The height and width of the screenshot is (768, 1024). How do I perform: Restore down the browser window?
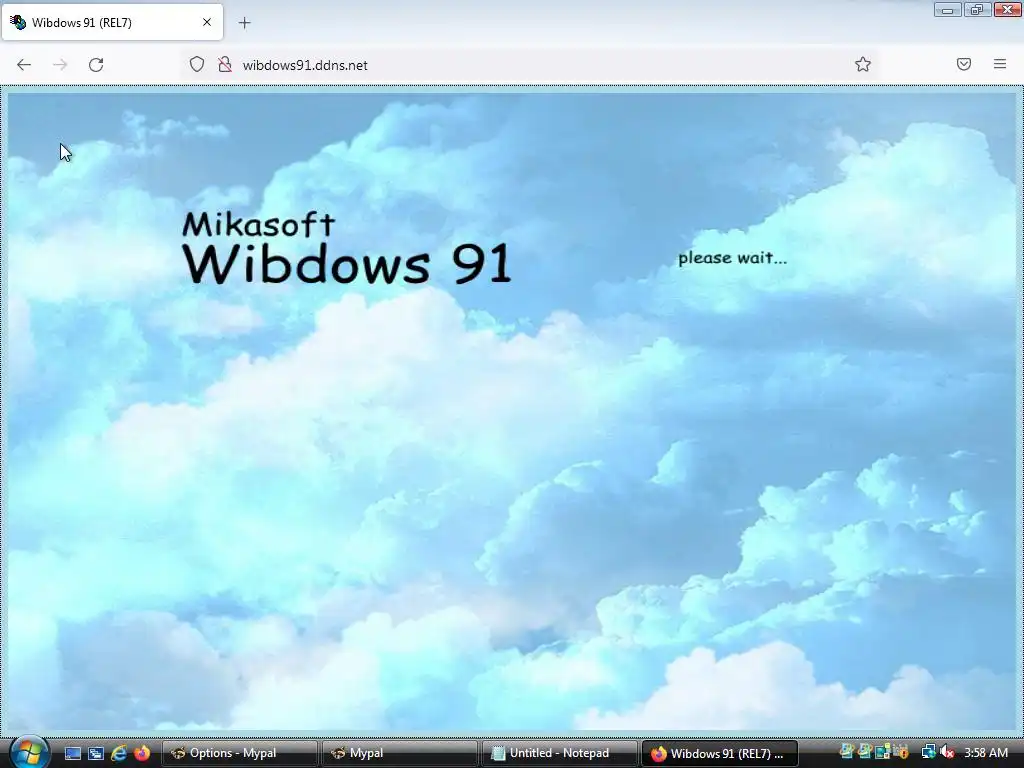point(977,9)
